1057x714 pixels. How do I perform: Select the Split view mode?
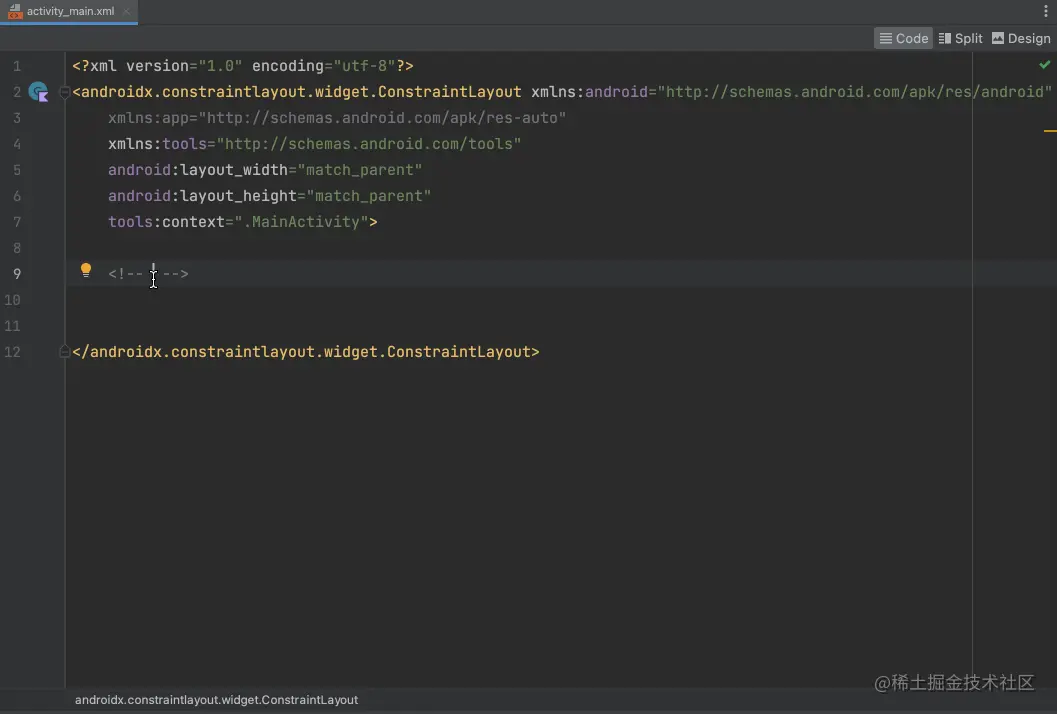click(961, 38)
